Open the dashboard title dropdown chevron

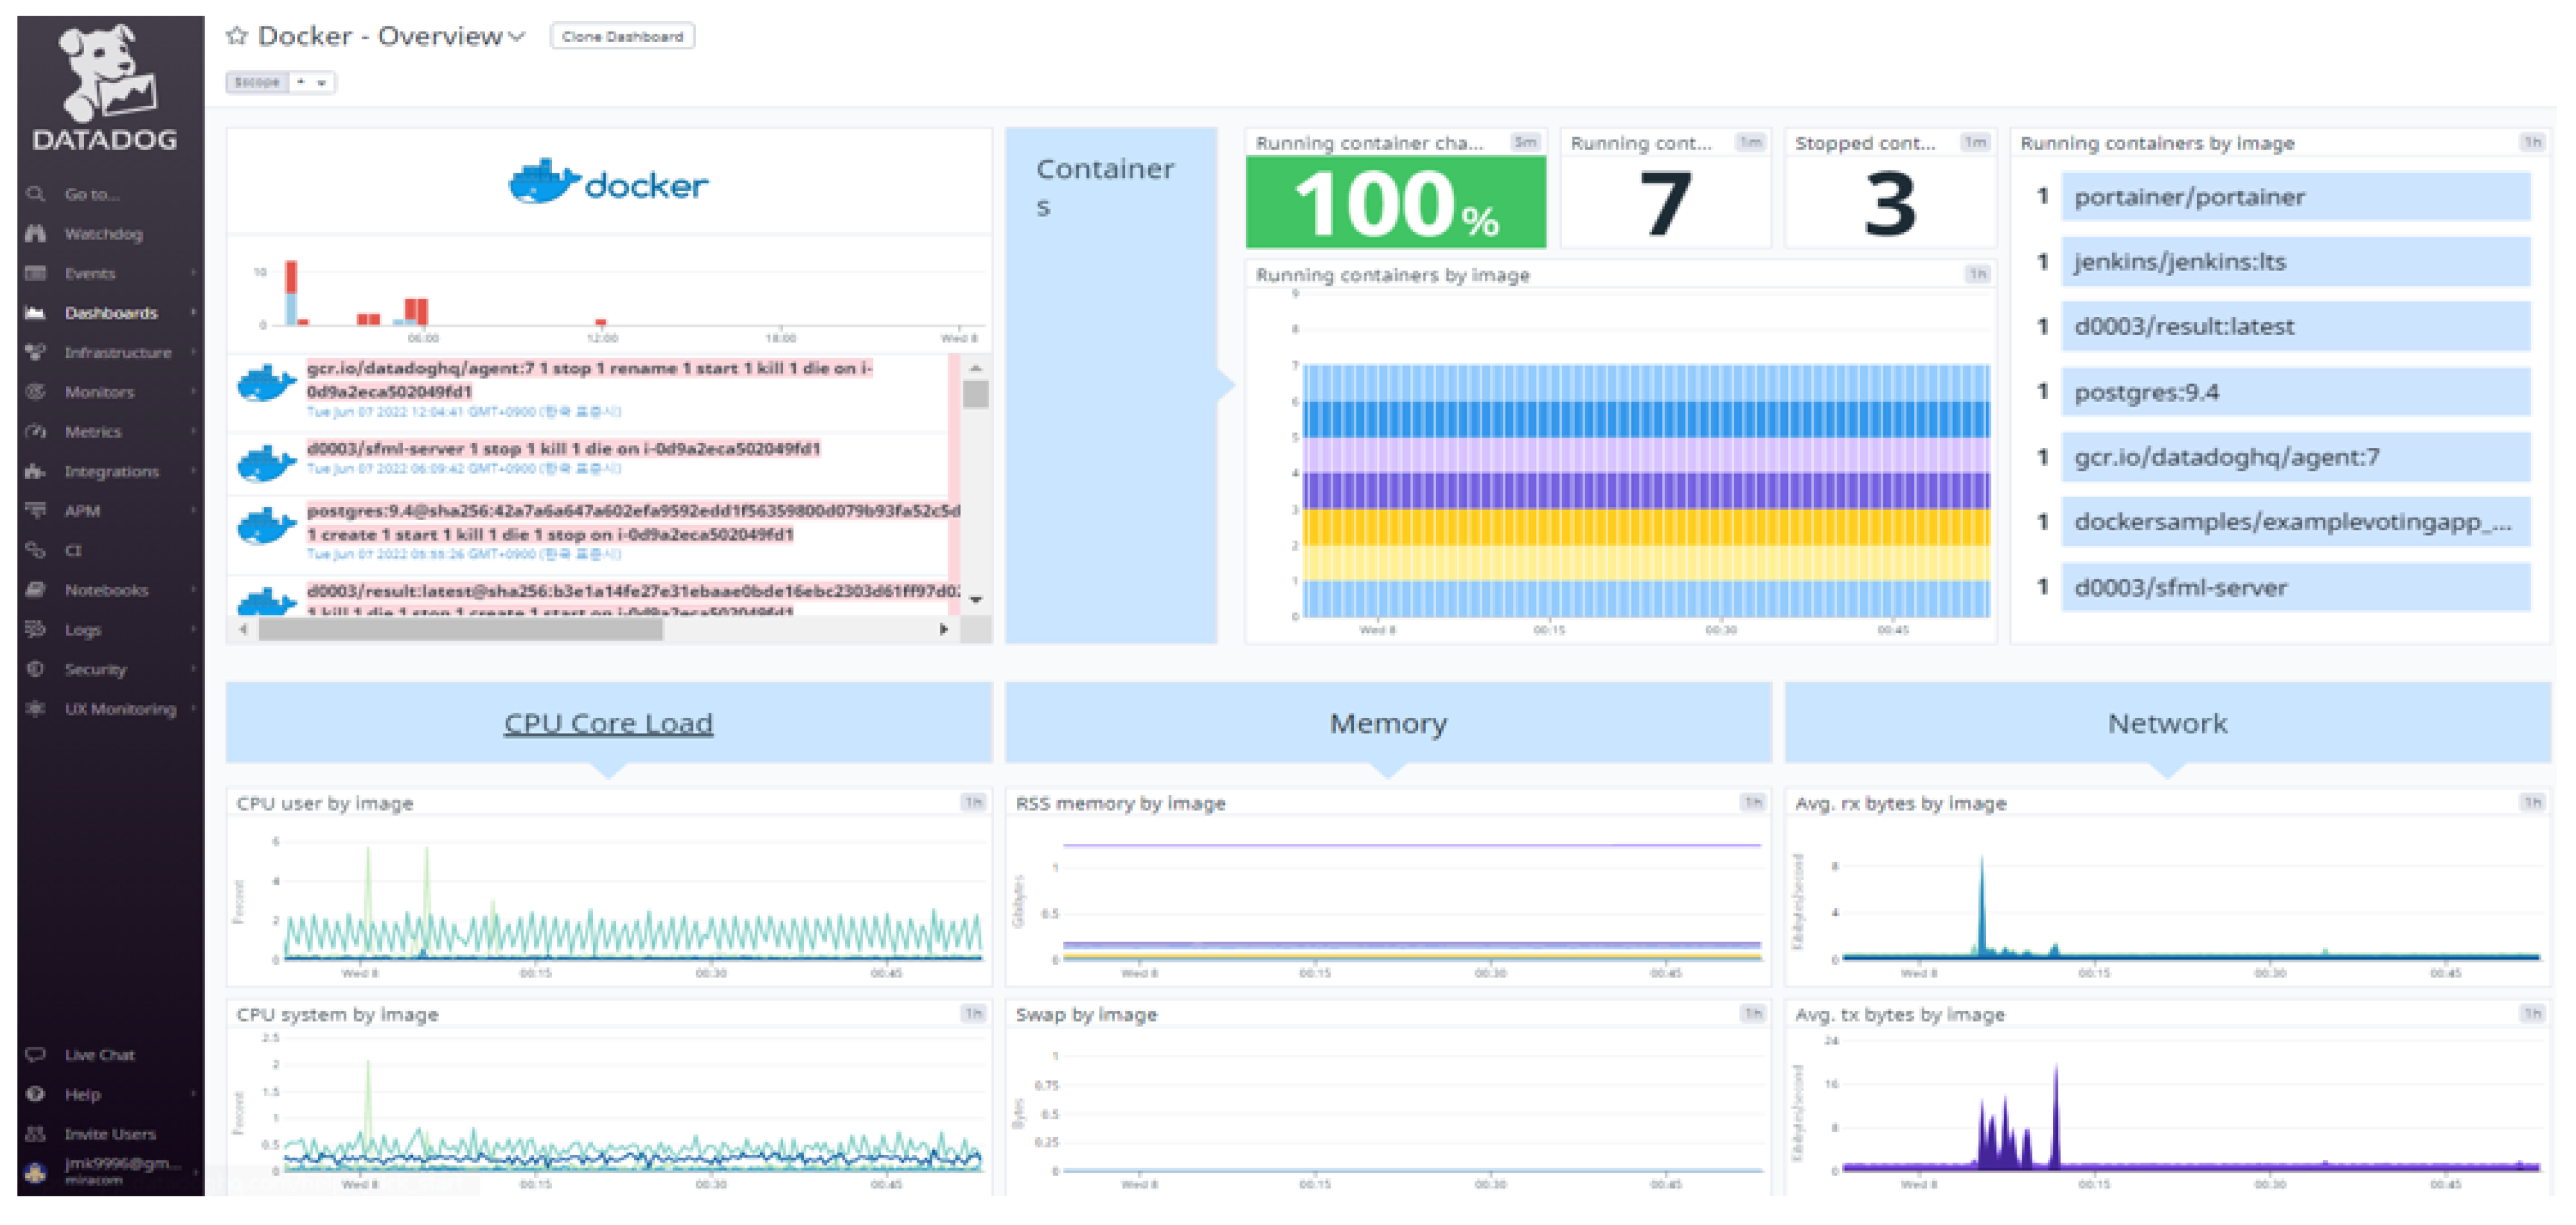(517, 37)
